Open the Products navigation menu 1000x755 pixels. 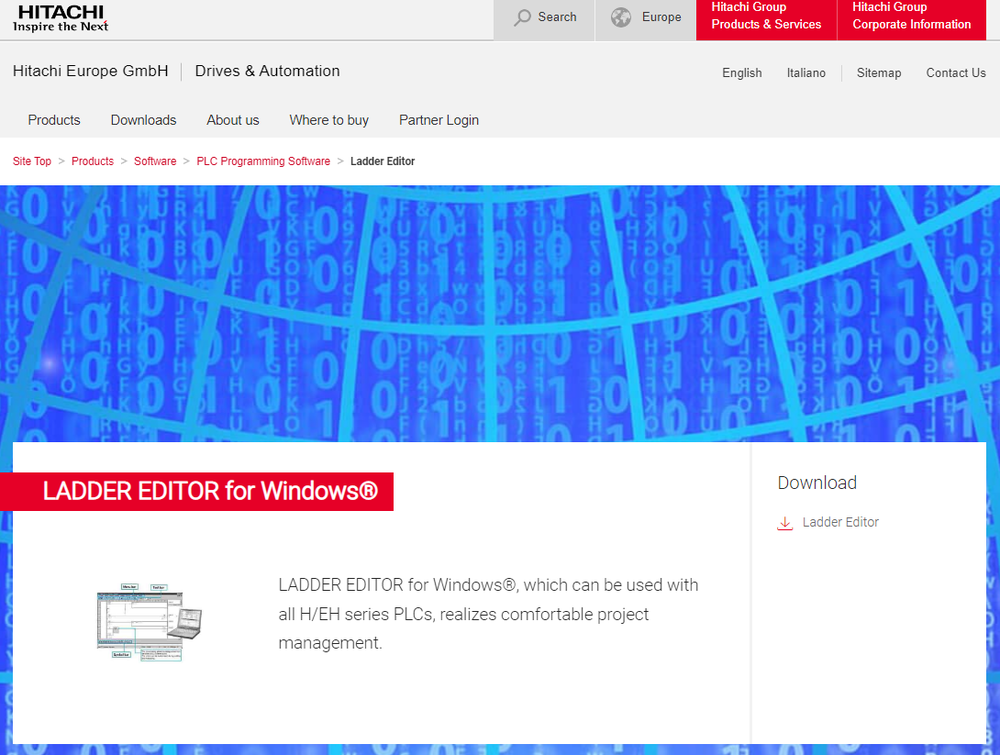(x=54, y=120)
